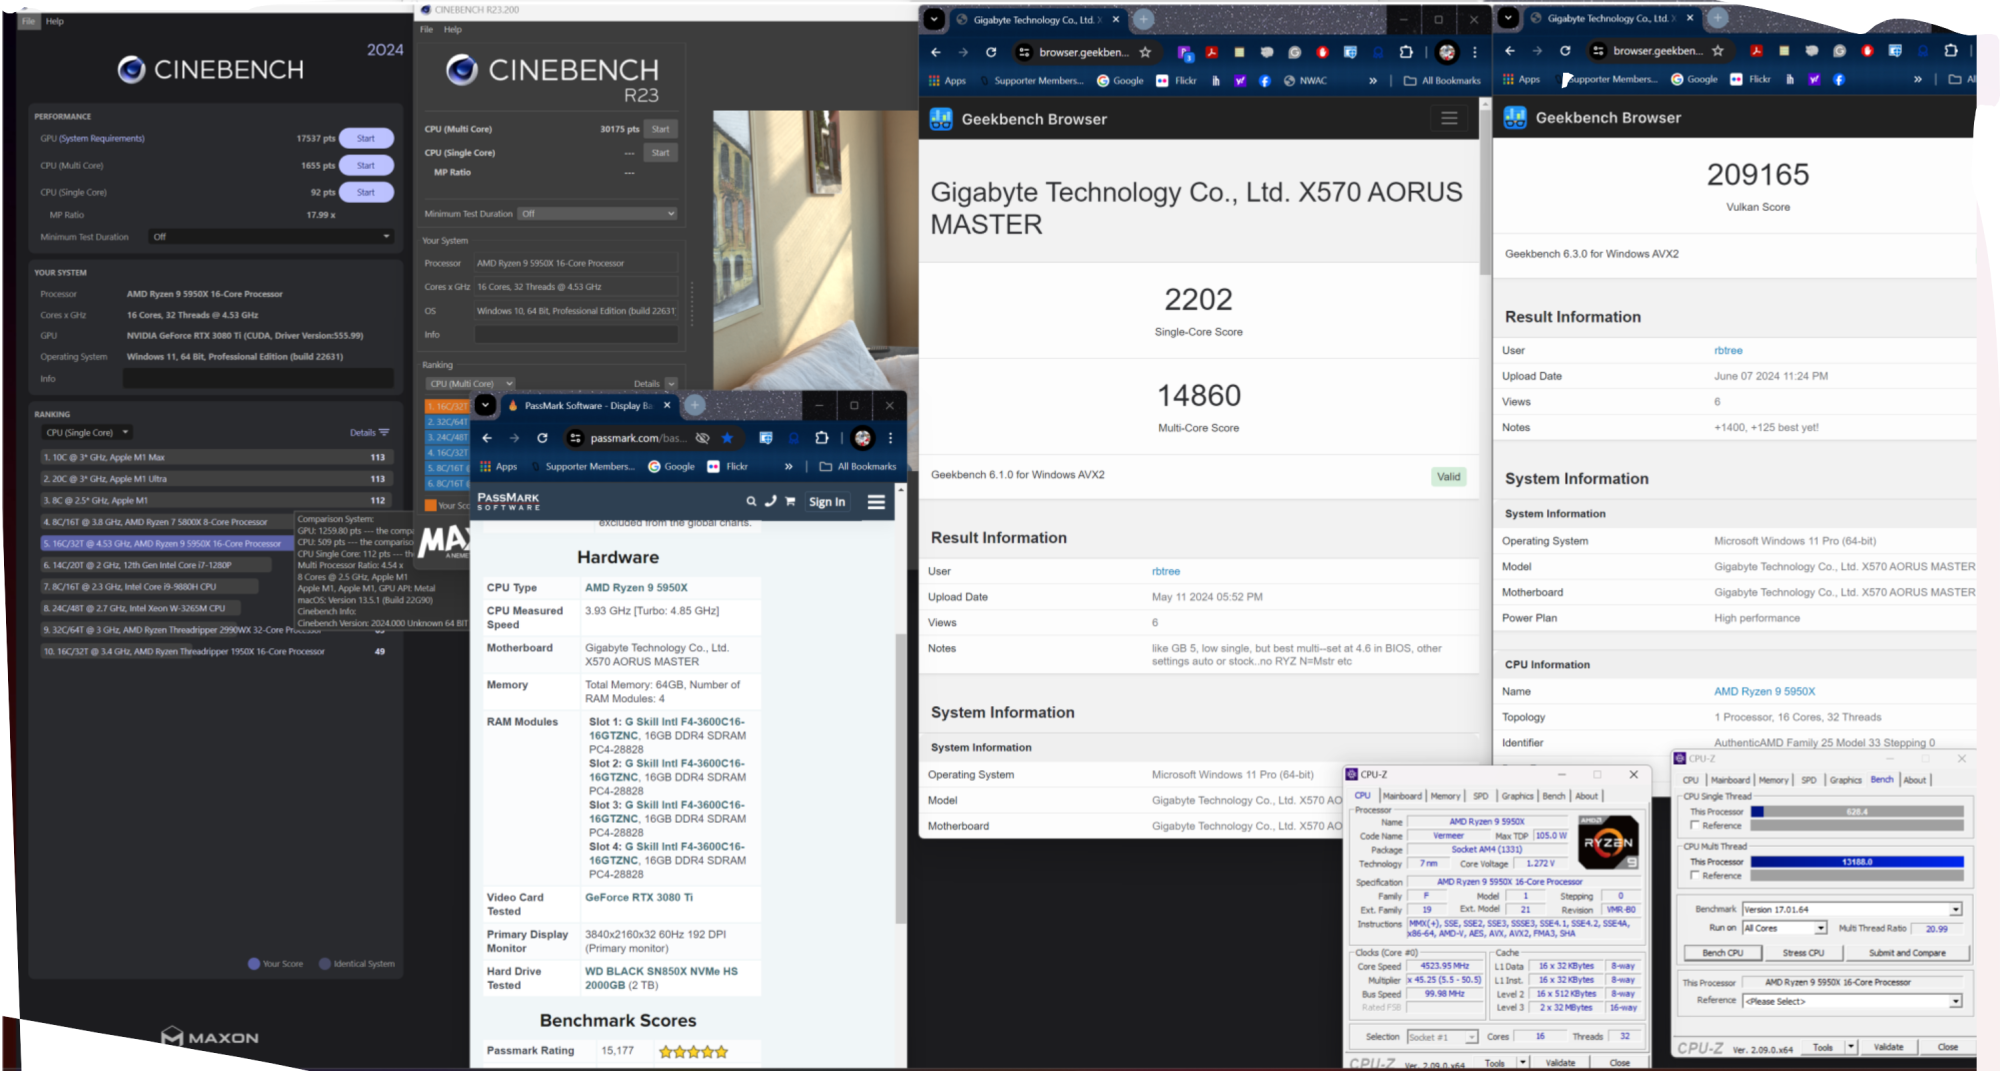Image resolution: width=2000 pixels, height=1071 pixels.
Task: Open the profile avatar in PassMark browser
Action: click(x=863, y=438)
